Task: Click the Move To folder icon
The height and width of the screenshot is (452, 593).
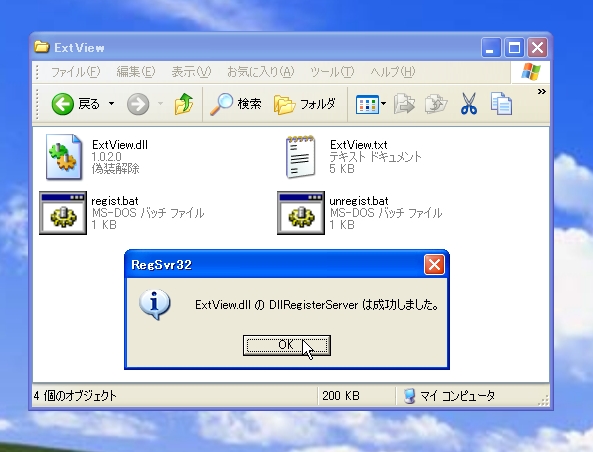Action: [x=404, y=104]
